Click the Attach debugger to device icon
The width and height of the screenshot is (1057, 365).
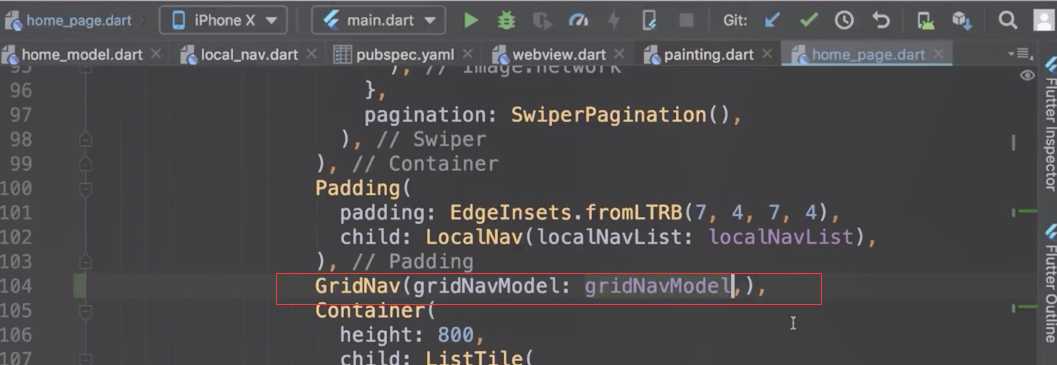[x=649, y=21]
